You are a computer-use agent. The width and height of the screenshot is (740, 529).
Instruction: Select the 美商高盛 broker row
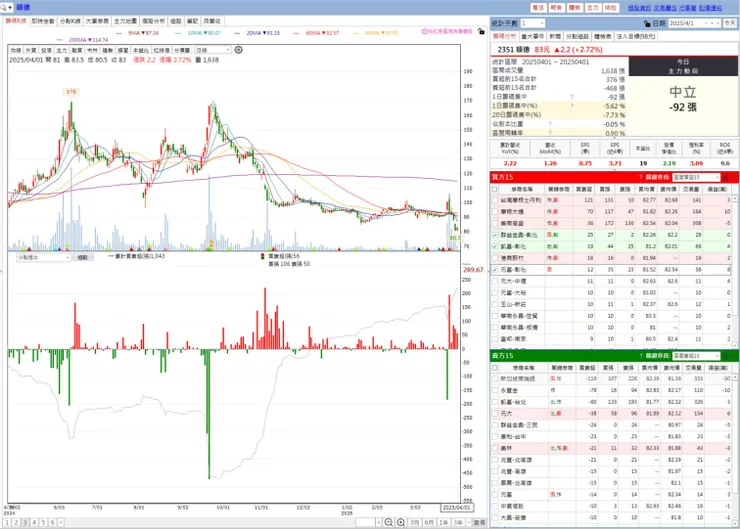(x=611, y=223)
